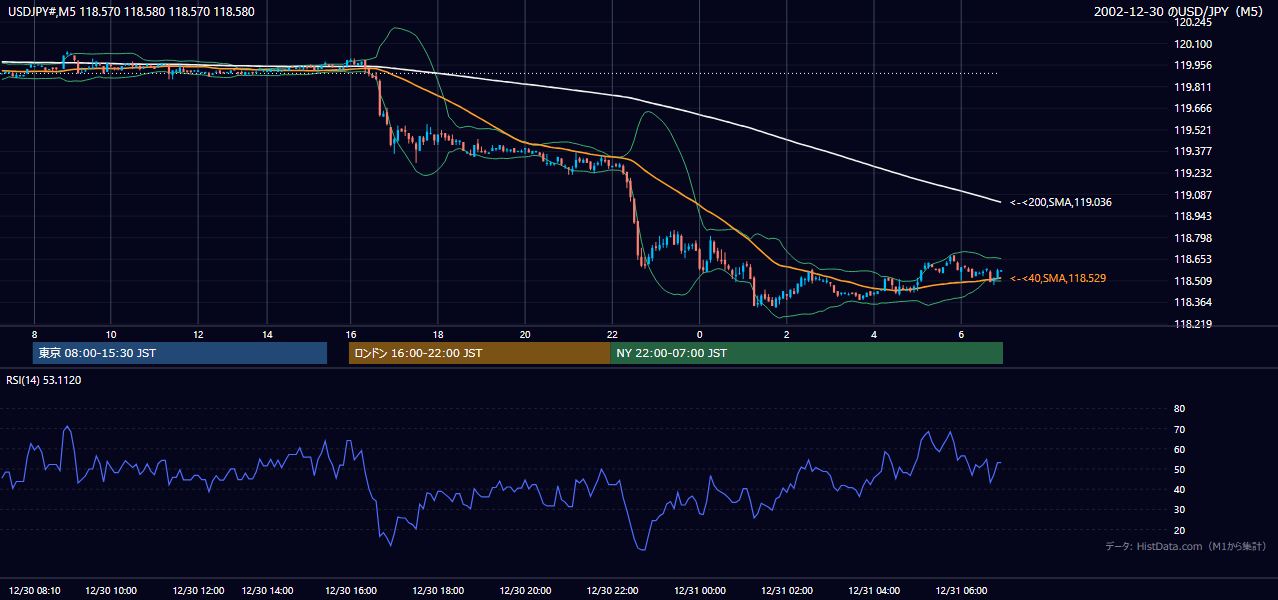The width and height of the screenshot is (1278, 600).
Task: Click the 12/30 08:10 time label
Action: click(34, 590)
